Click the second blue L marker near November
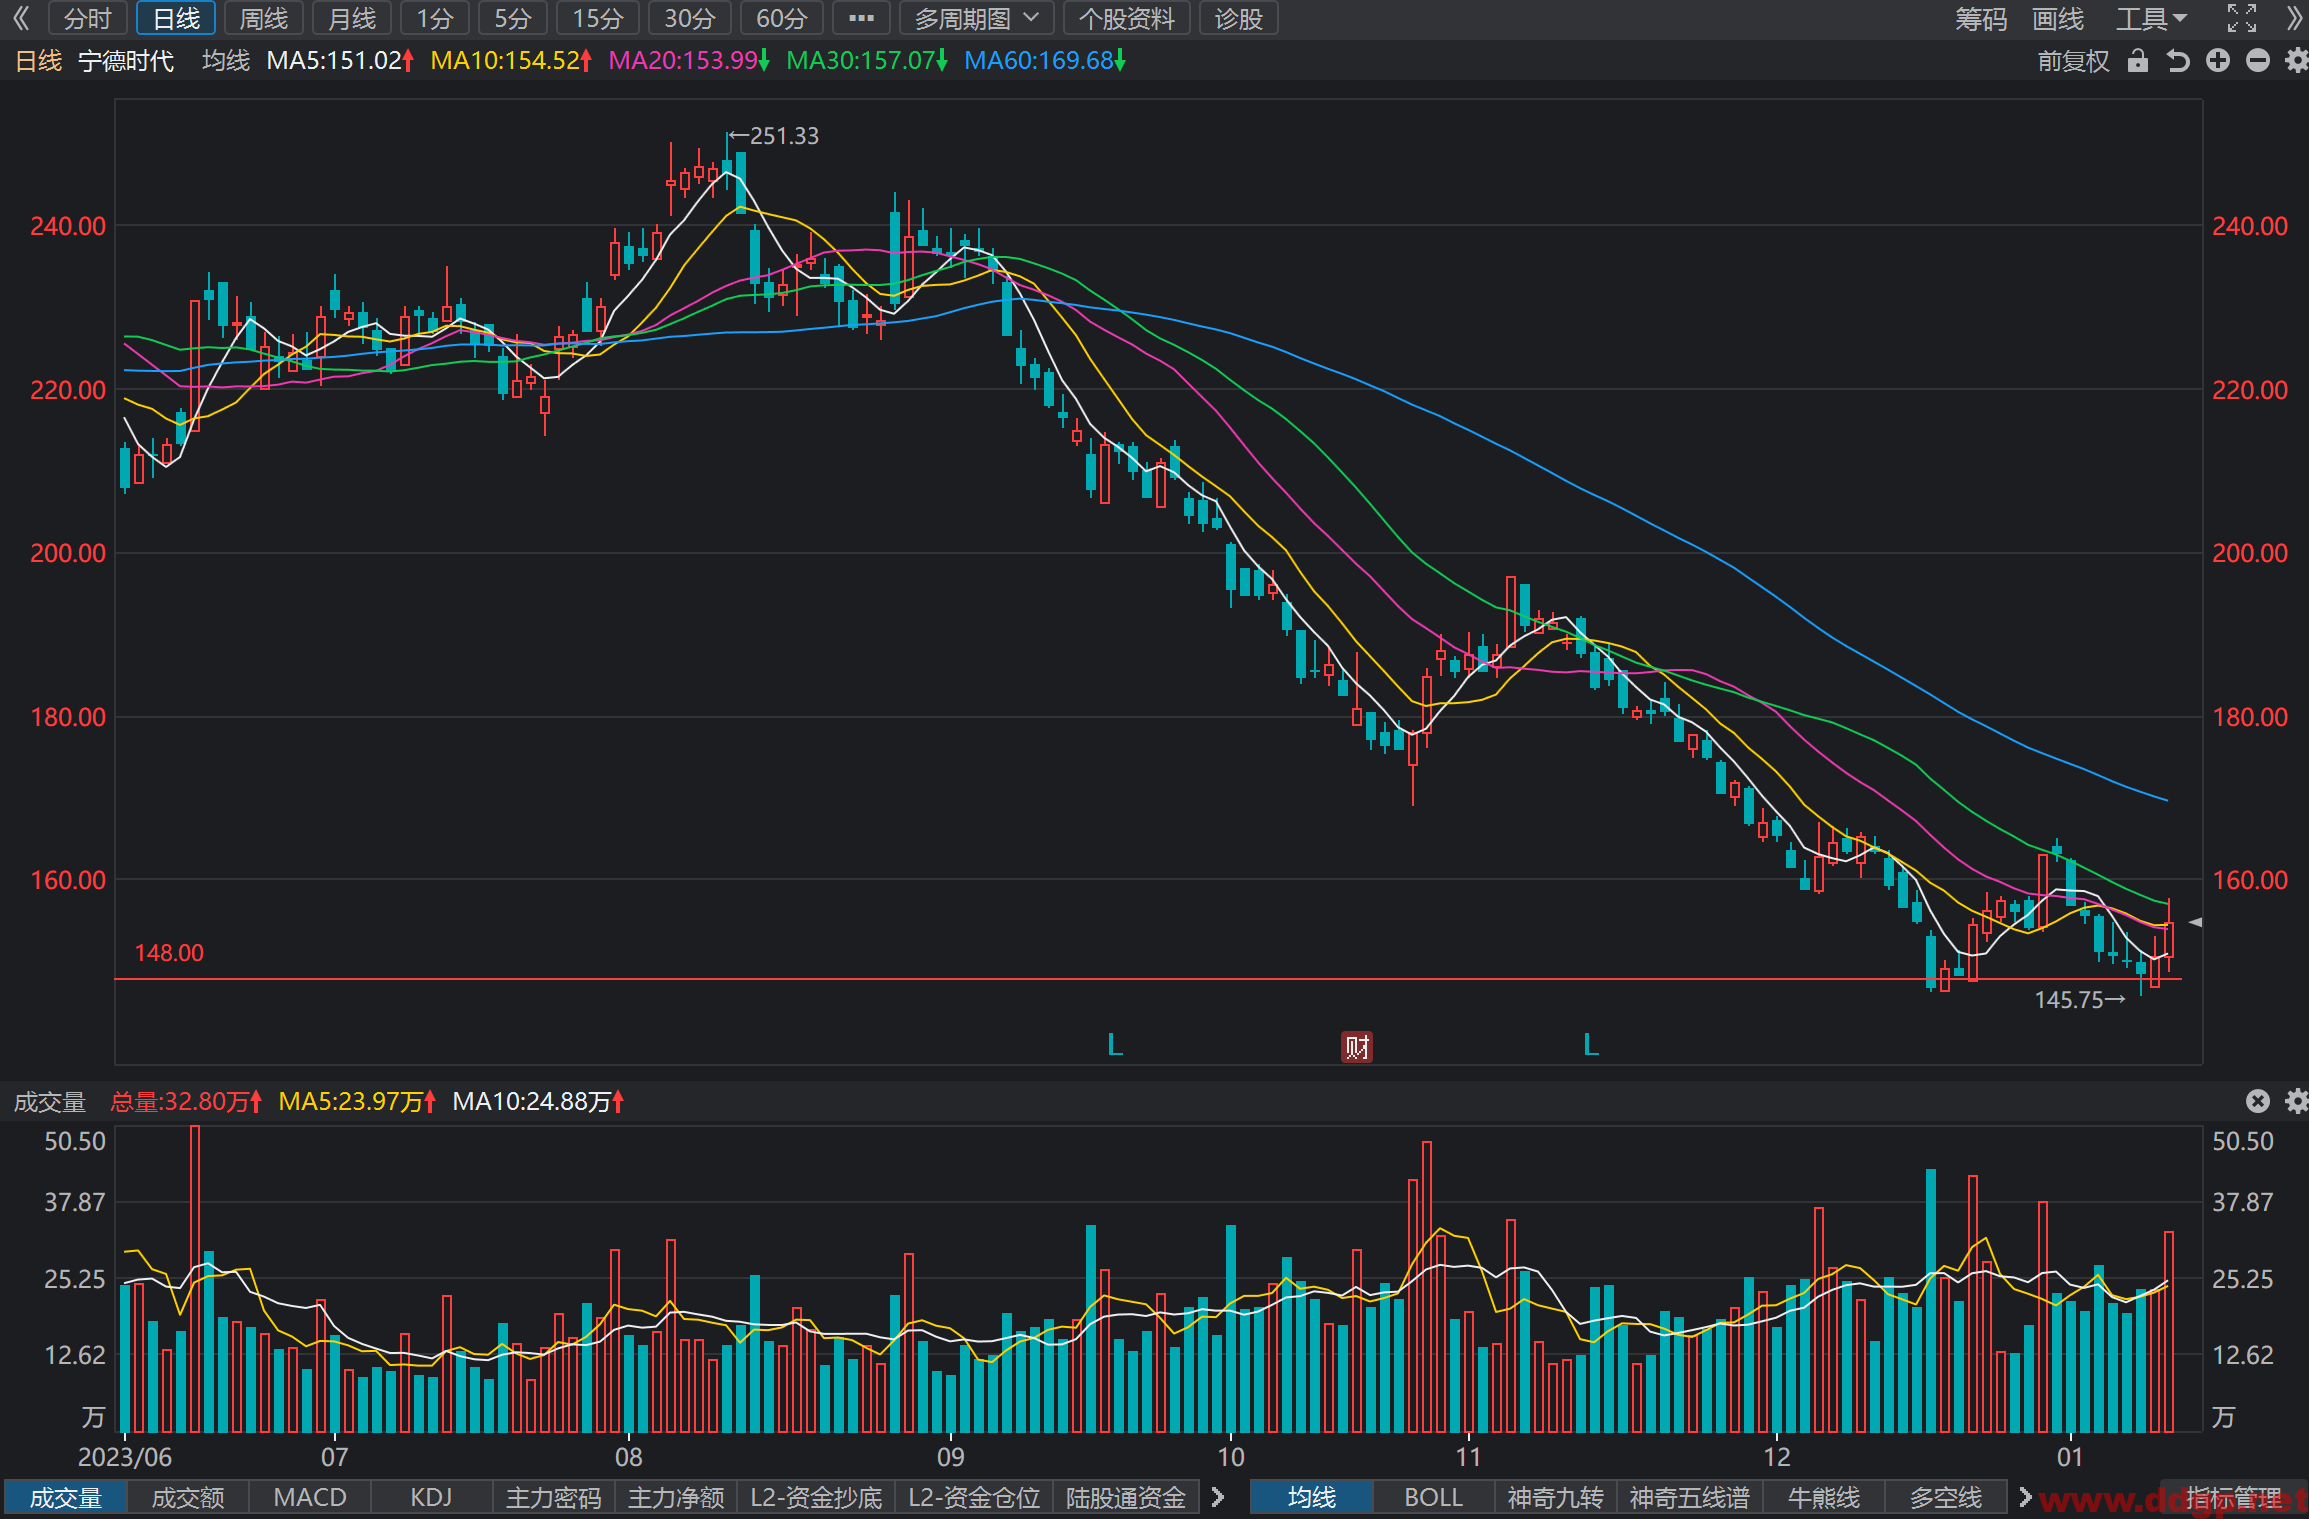Viewport: 2309px width, 1519px height. click(x=1591, y=1045)
